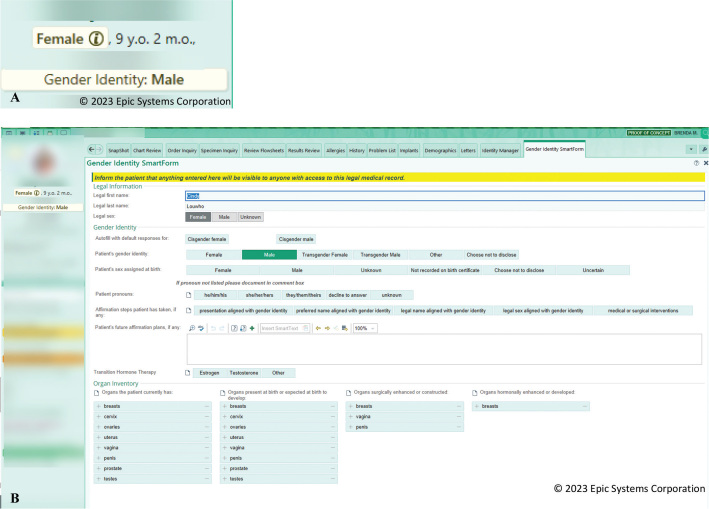
Task: Click the plus on testes in the currently has list
Action: coord(98,479)
